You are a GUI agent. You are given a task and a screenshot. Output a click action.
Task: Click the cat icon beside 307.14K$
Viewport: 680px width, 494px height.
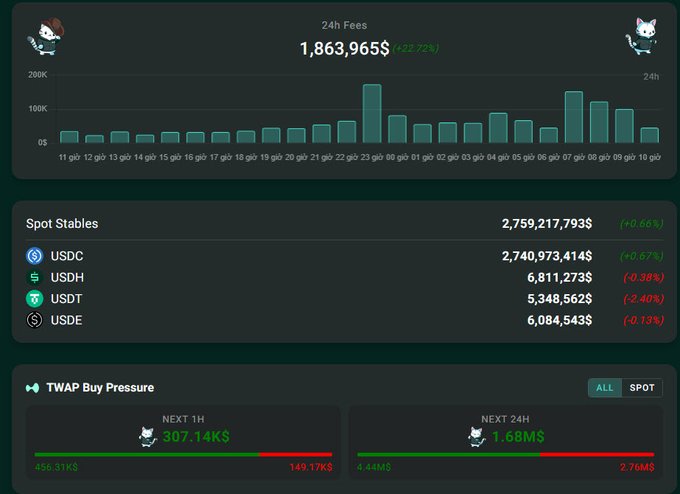pyautogui.click(x=147, y=437)
